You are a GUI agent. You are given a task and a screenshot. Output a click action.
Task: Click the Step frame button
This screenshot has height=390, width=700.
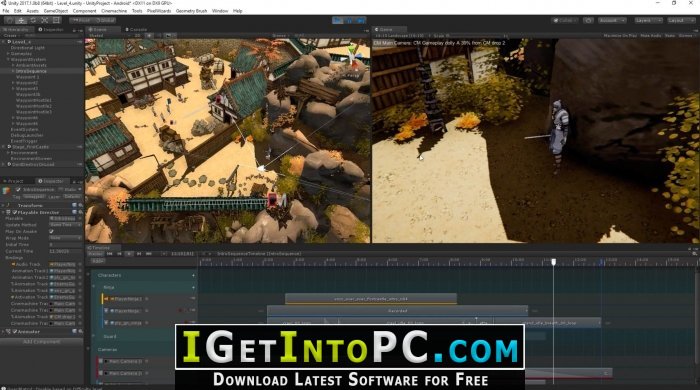pyautogui.click(x=361, y=21)
